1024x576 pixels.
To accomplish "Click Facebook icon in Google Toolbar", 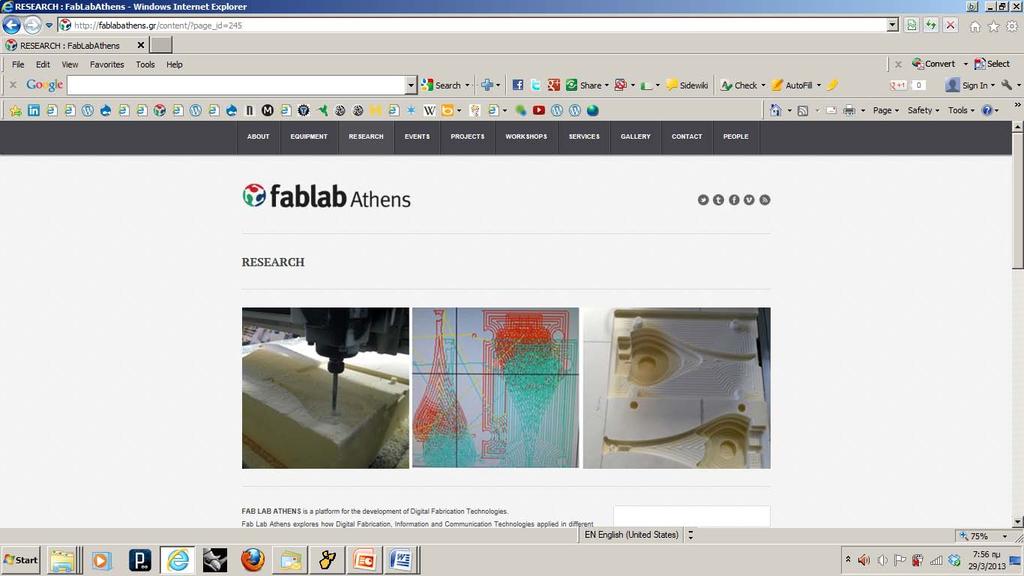I will tap(517, 85).
